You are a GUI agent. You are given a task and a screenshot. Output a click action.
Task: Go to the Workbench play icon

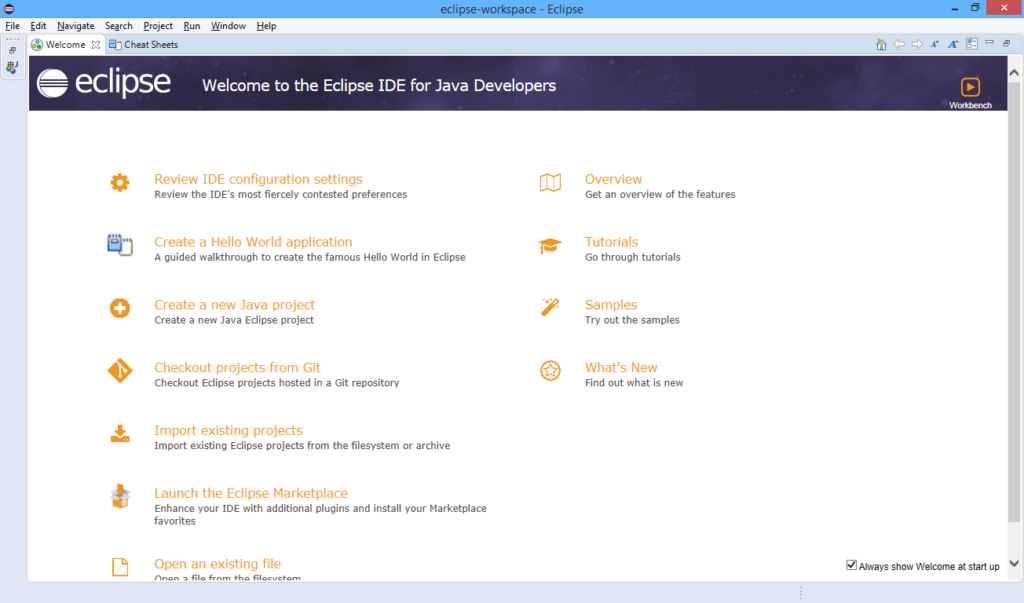point(970,87)
